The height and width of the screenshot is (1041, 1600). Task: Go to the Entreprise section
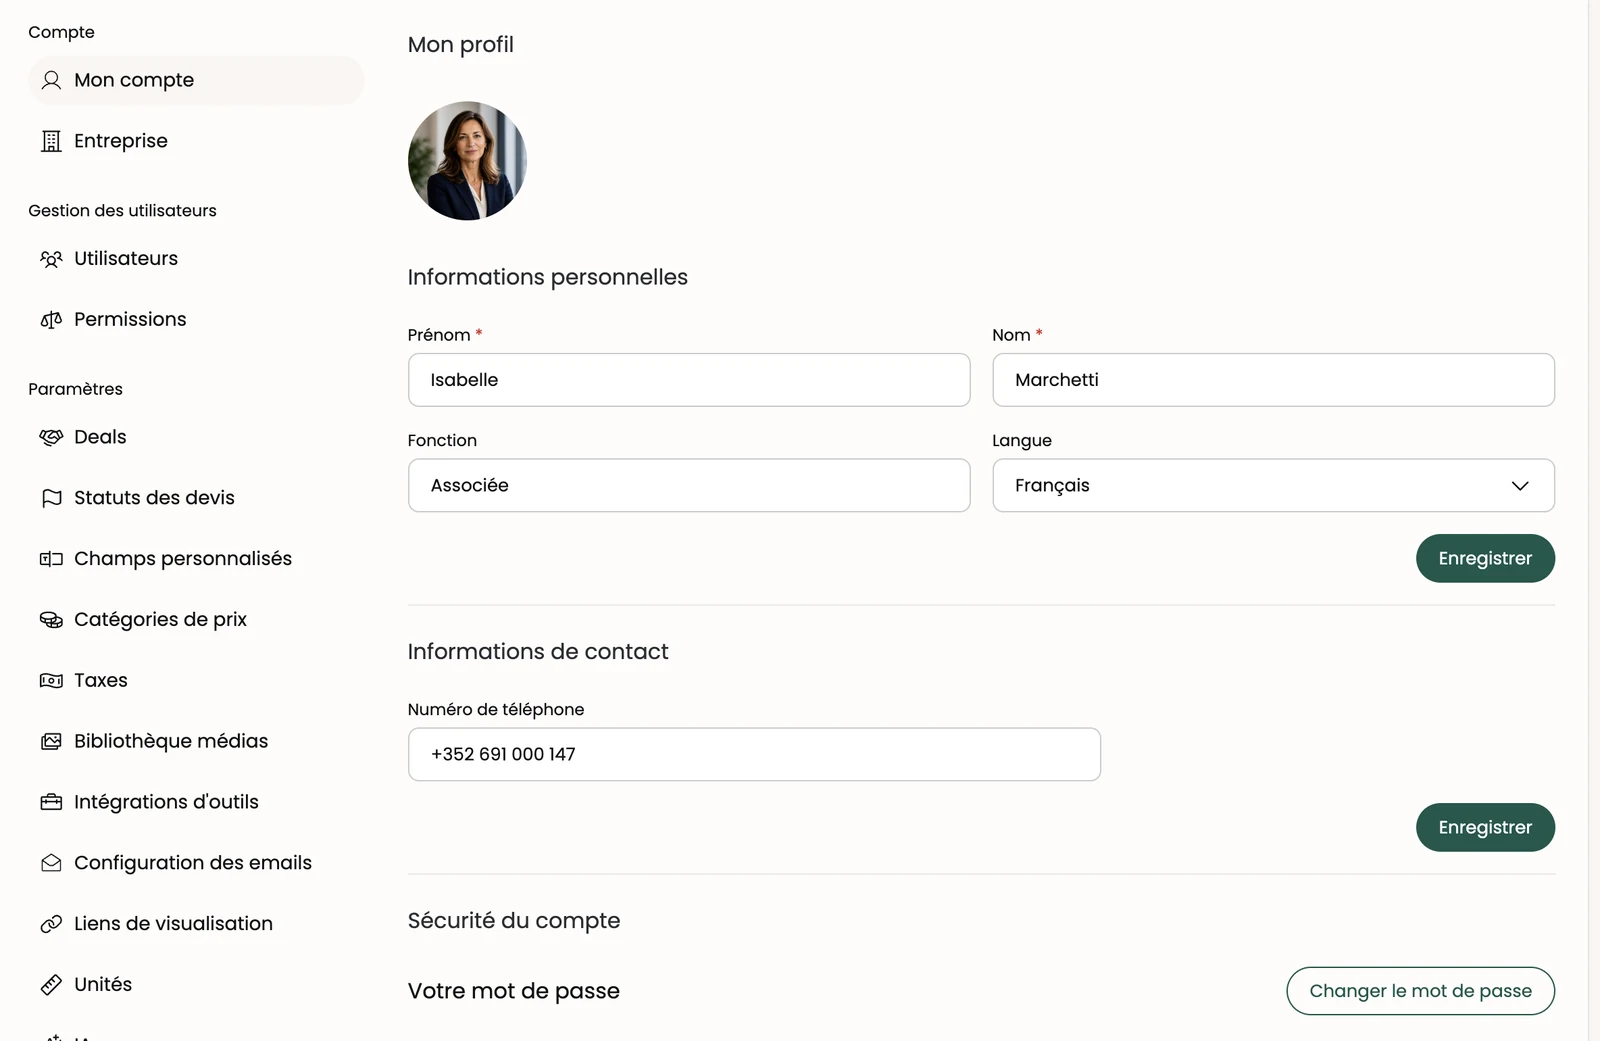pyautogui.click(x=196, y=141)
